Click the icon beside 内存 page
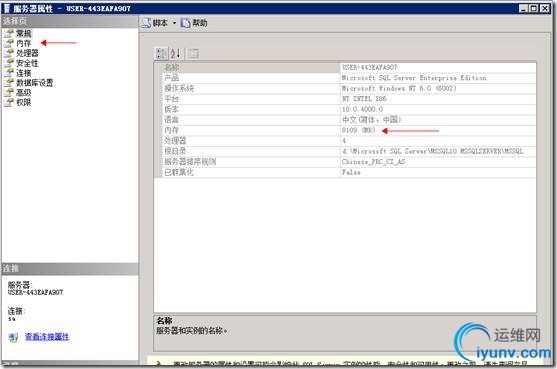This screenshot has width=557, height=369. click(9, 43)
